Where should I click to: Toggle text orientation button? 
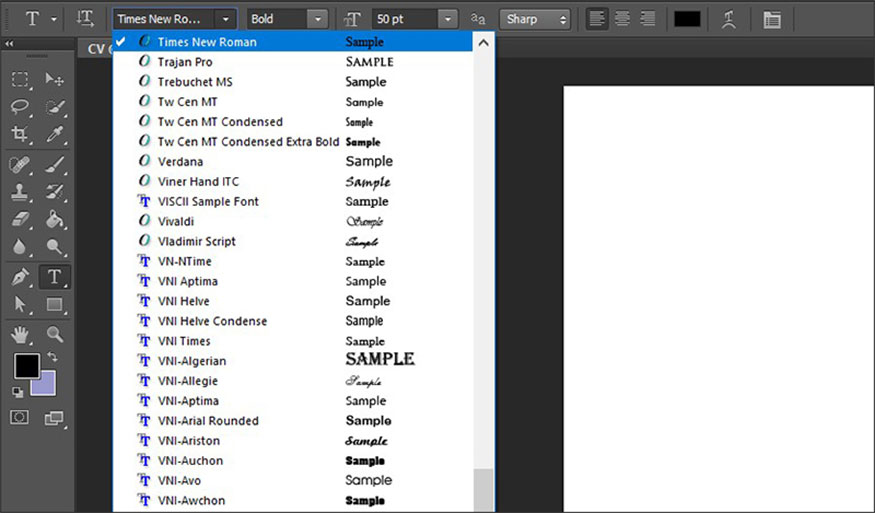86,19
